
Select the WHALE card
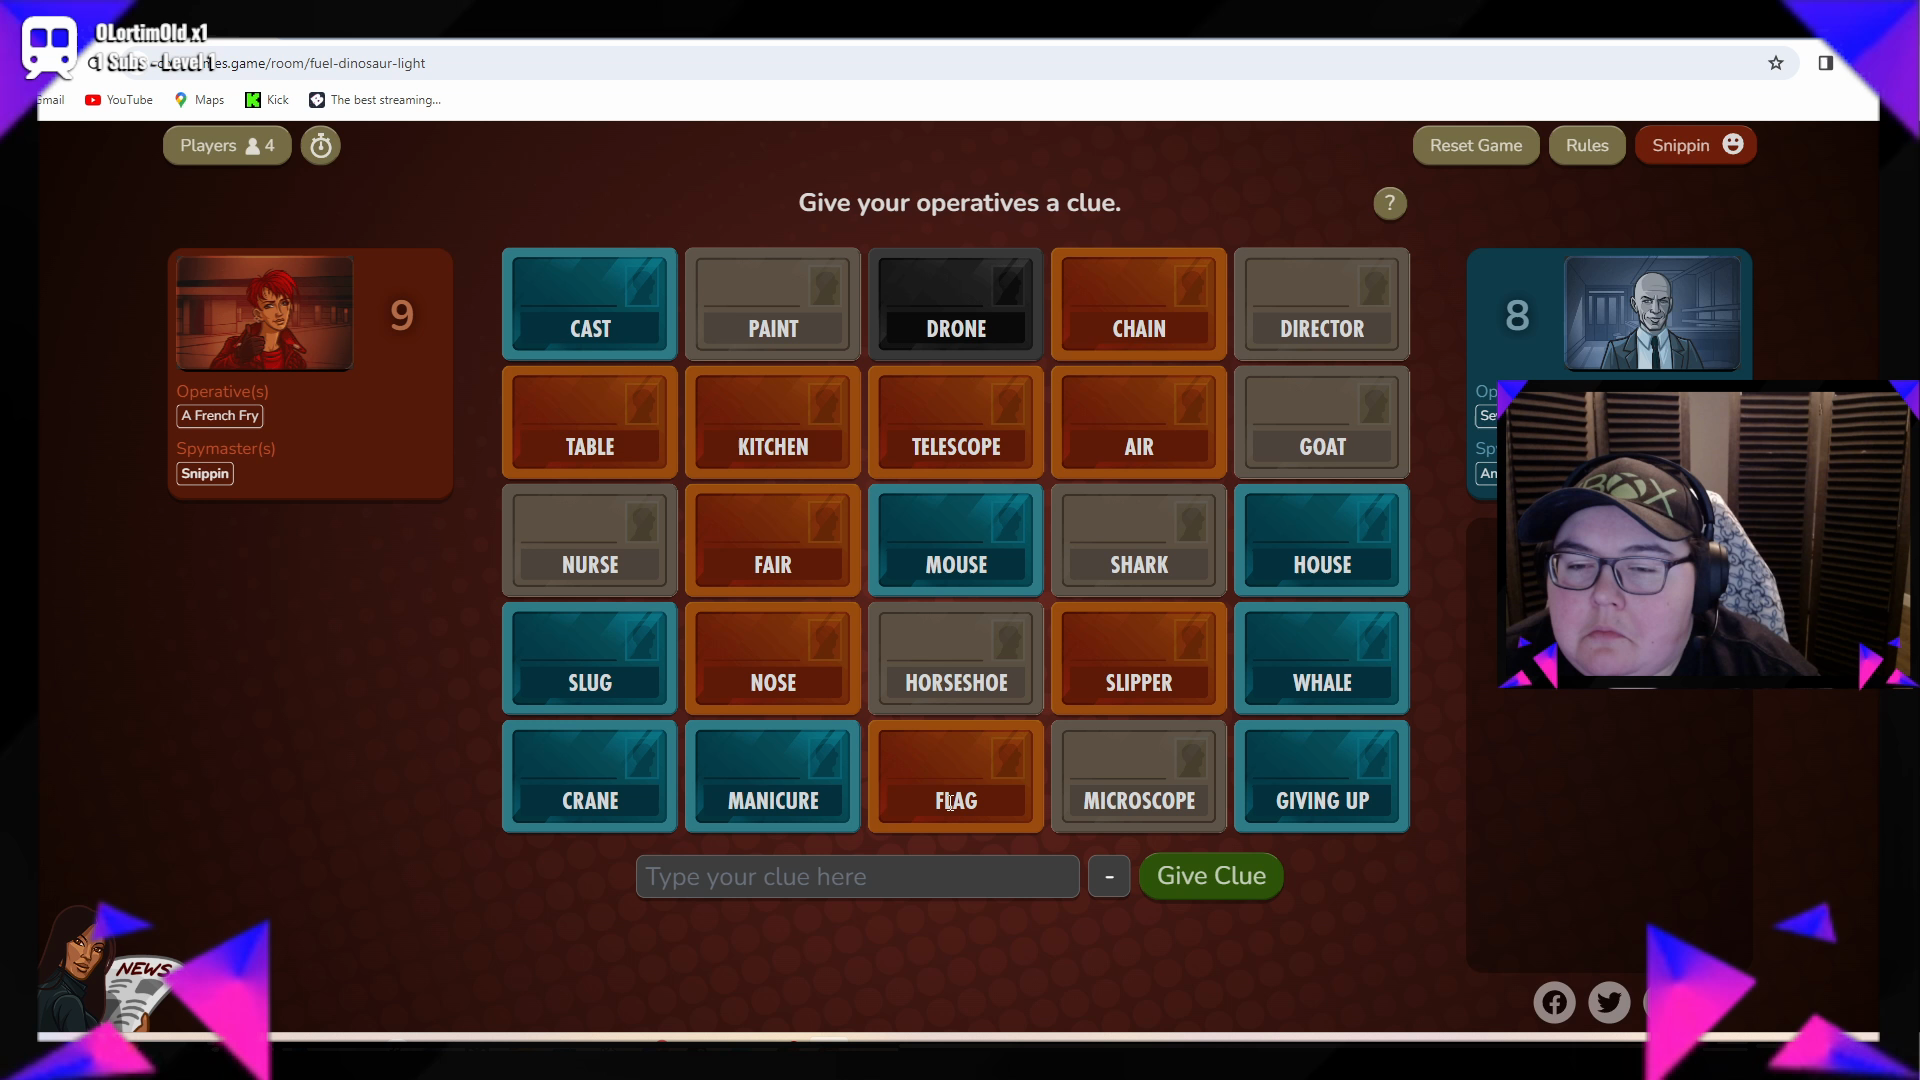(1322, 658)
